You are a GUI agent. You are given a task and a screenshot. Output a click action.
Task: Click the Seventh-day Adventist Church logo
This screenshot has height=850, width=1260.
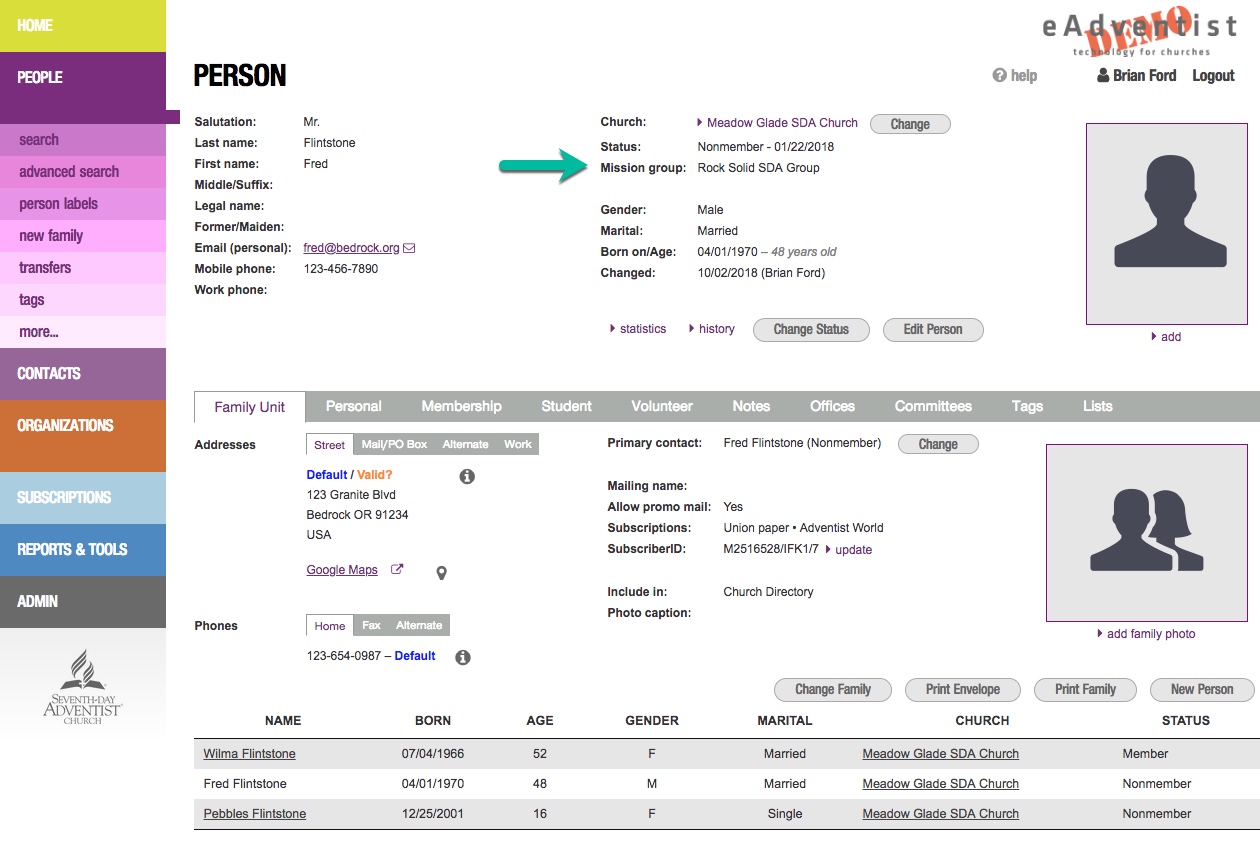(x=83, y=687)
